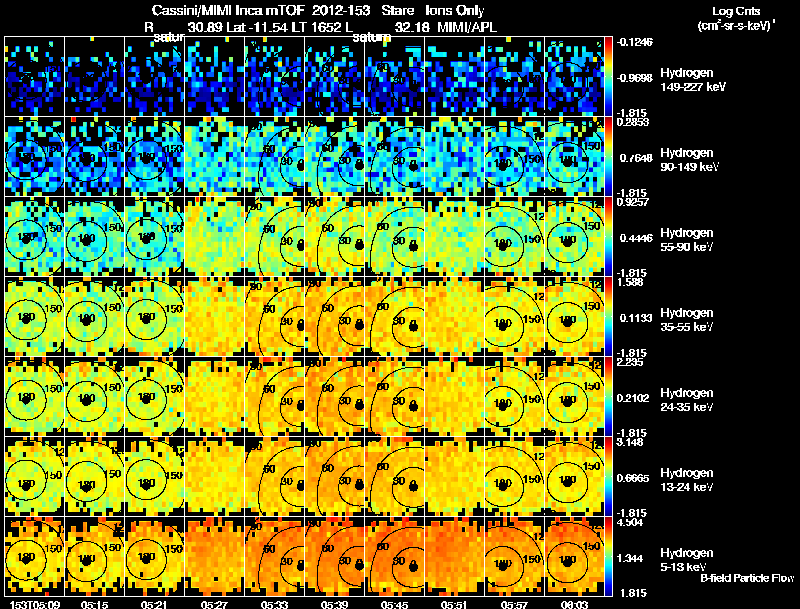Click the '05:27' time axis label

[214, 604]
